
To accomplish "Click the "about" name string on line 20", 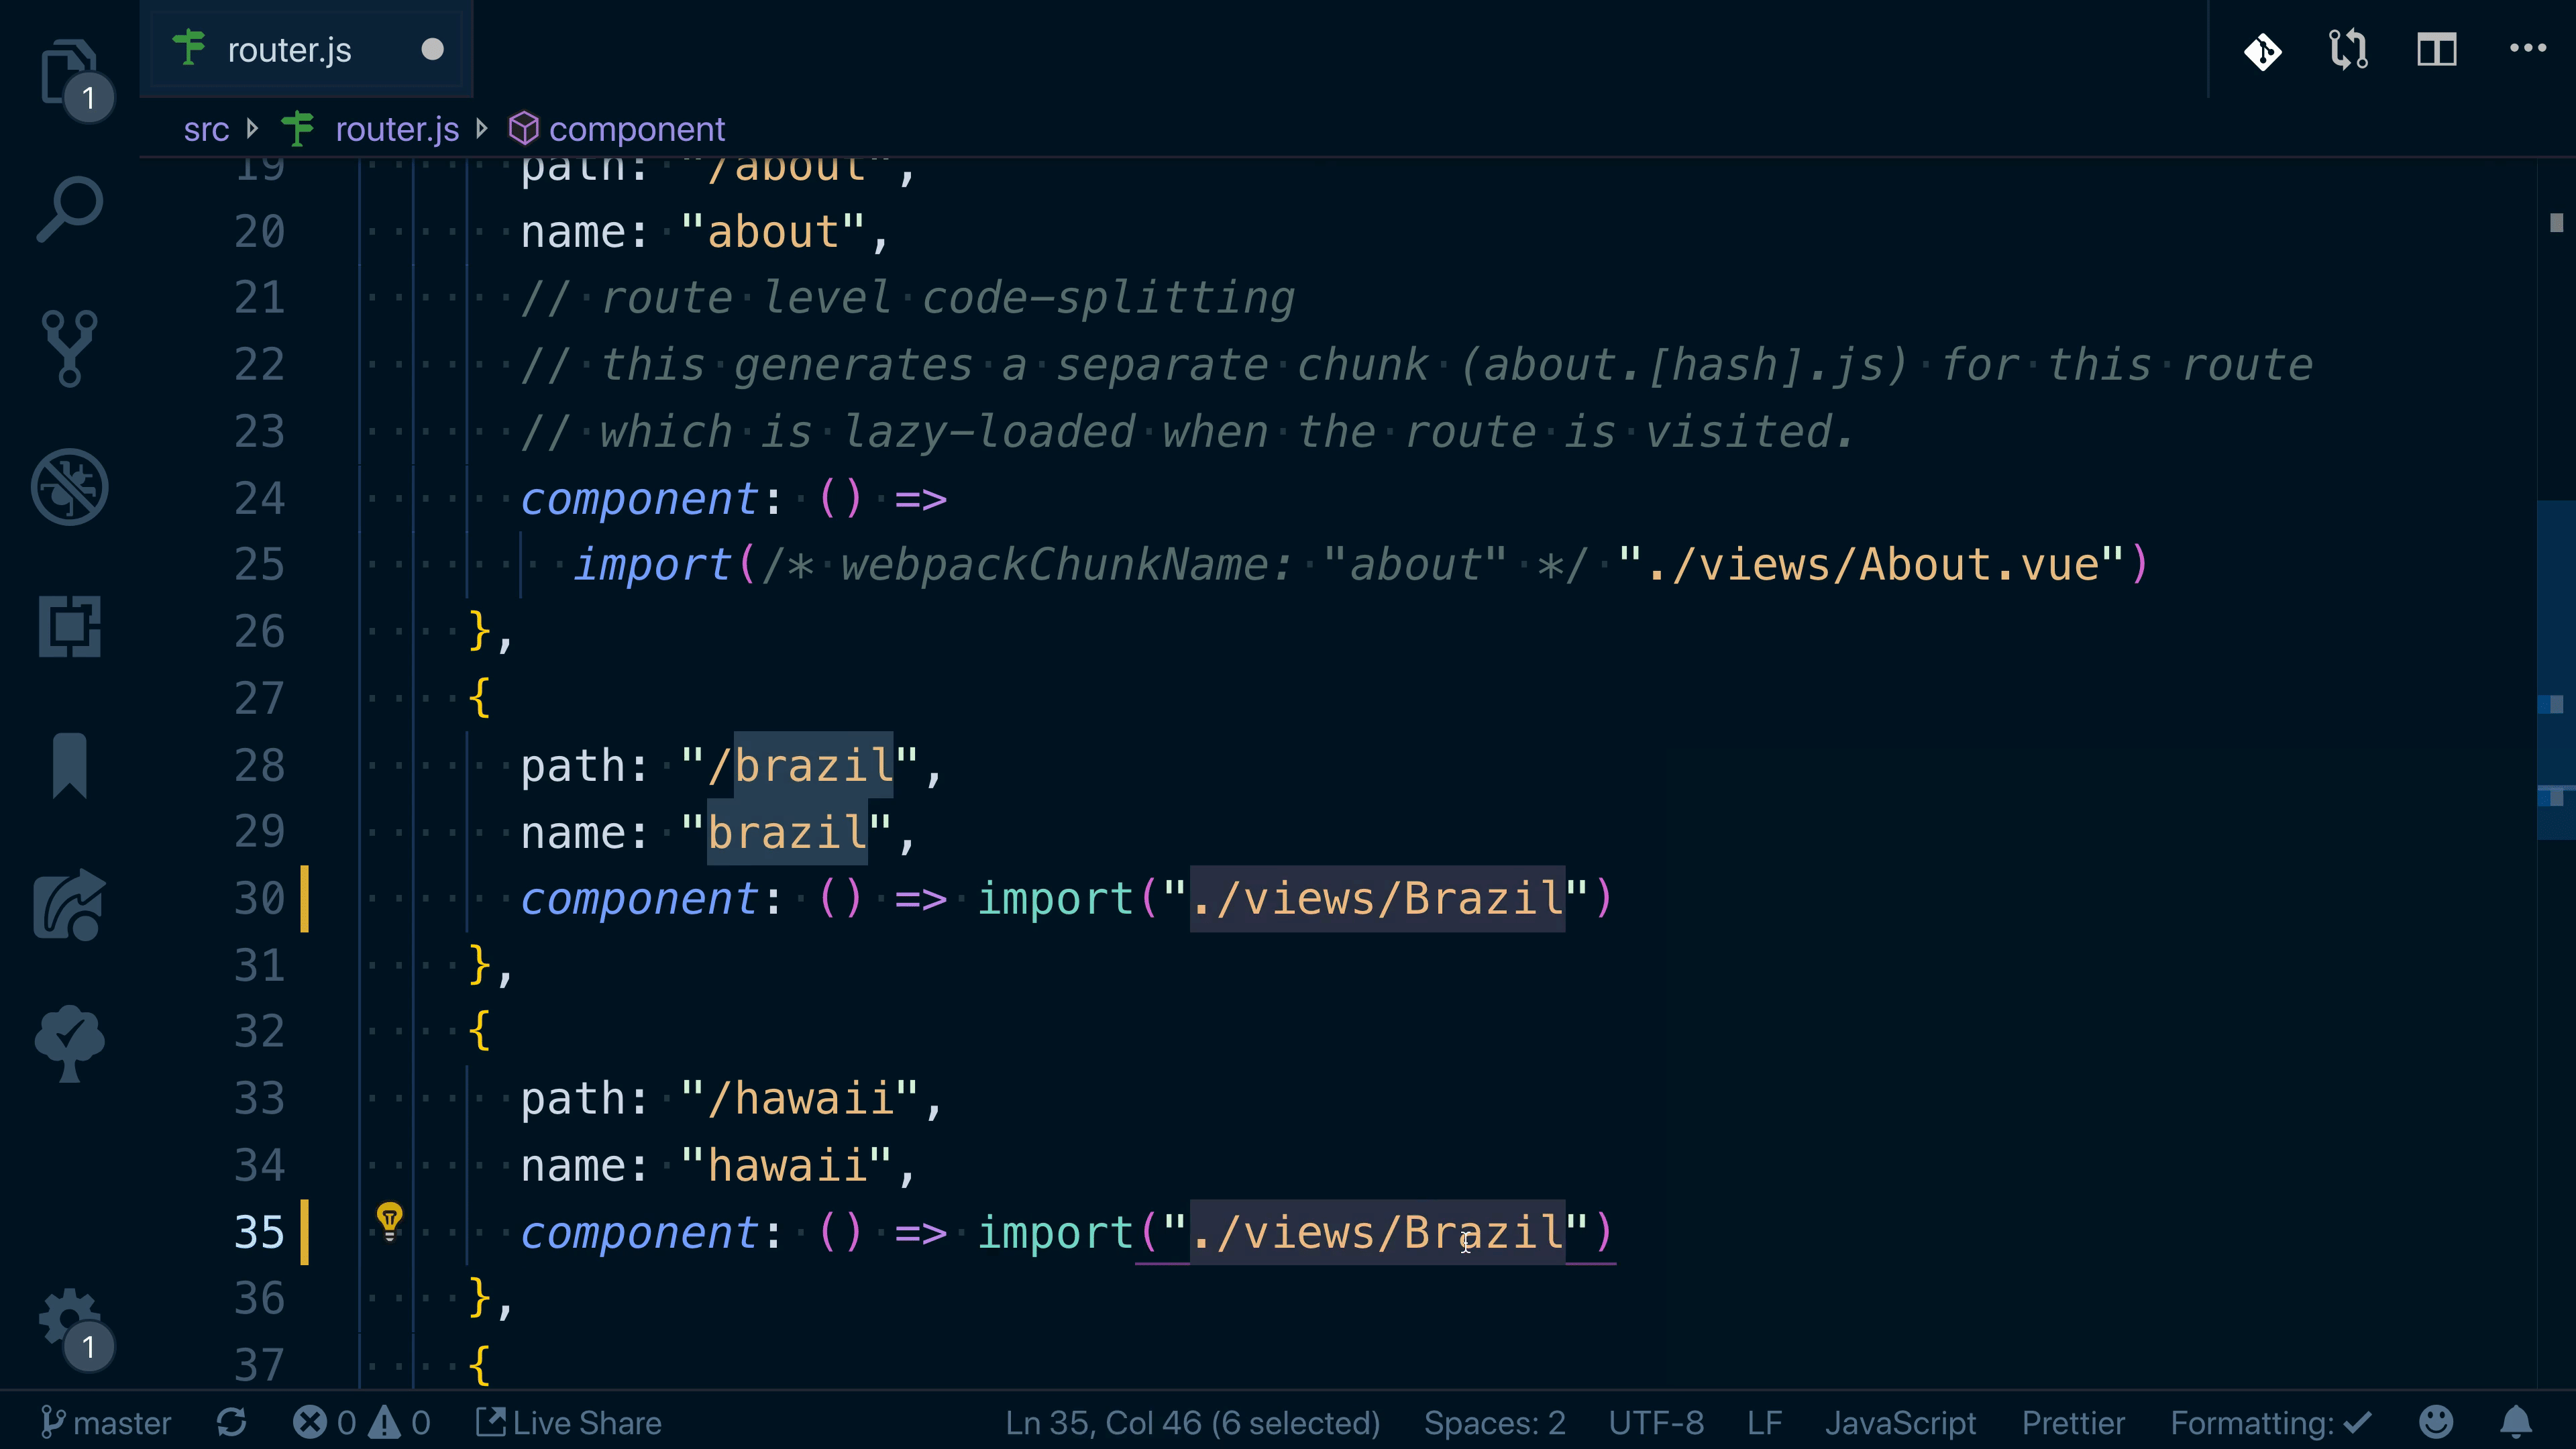I will (773, 232).
